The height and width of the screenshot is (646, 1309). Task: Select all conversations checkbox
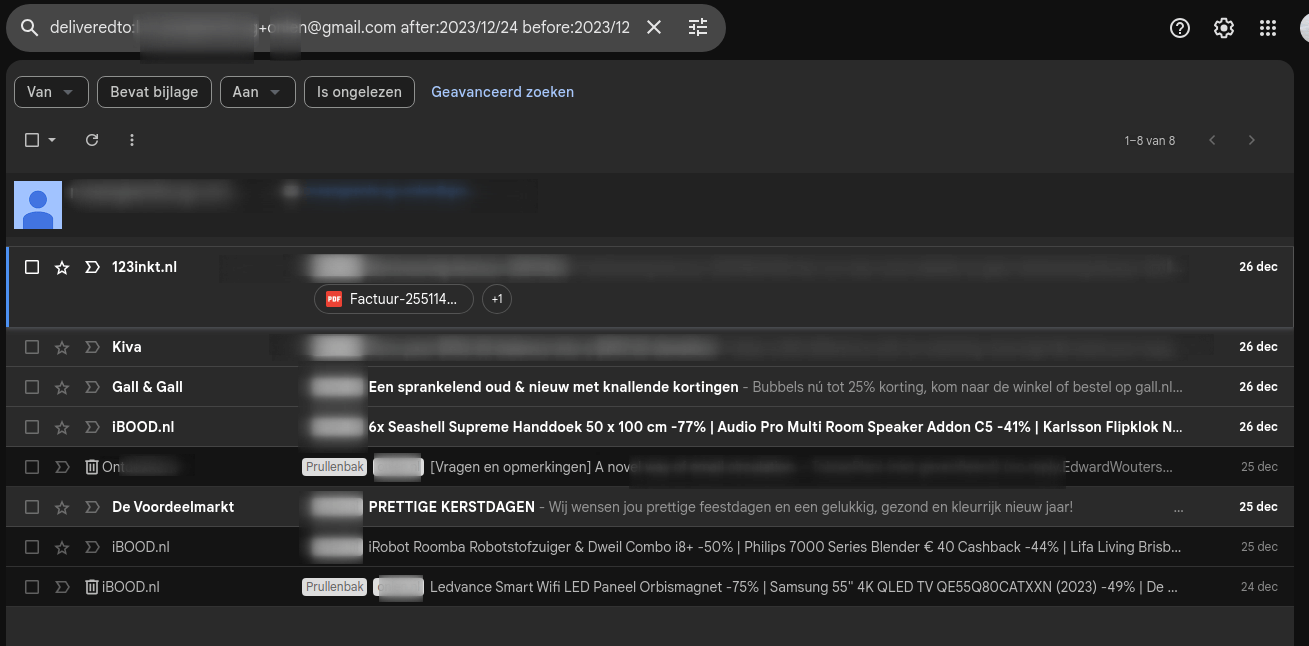[31, 140]
